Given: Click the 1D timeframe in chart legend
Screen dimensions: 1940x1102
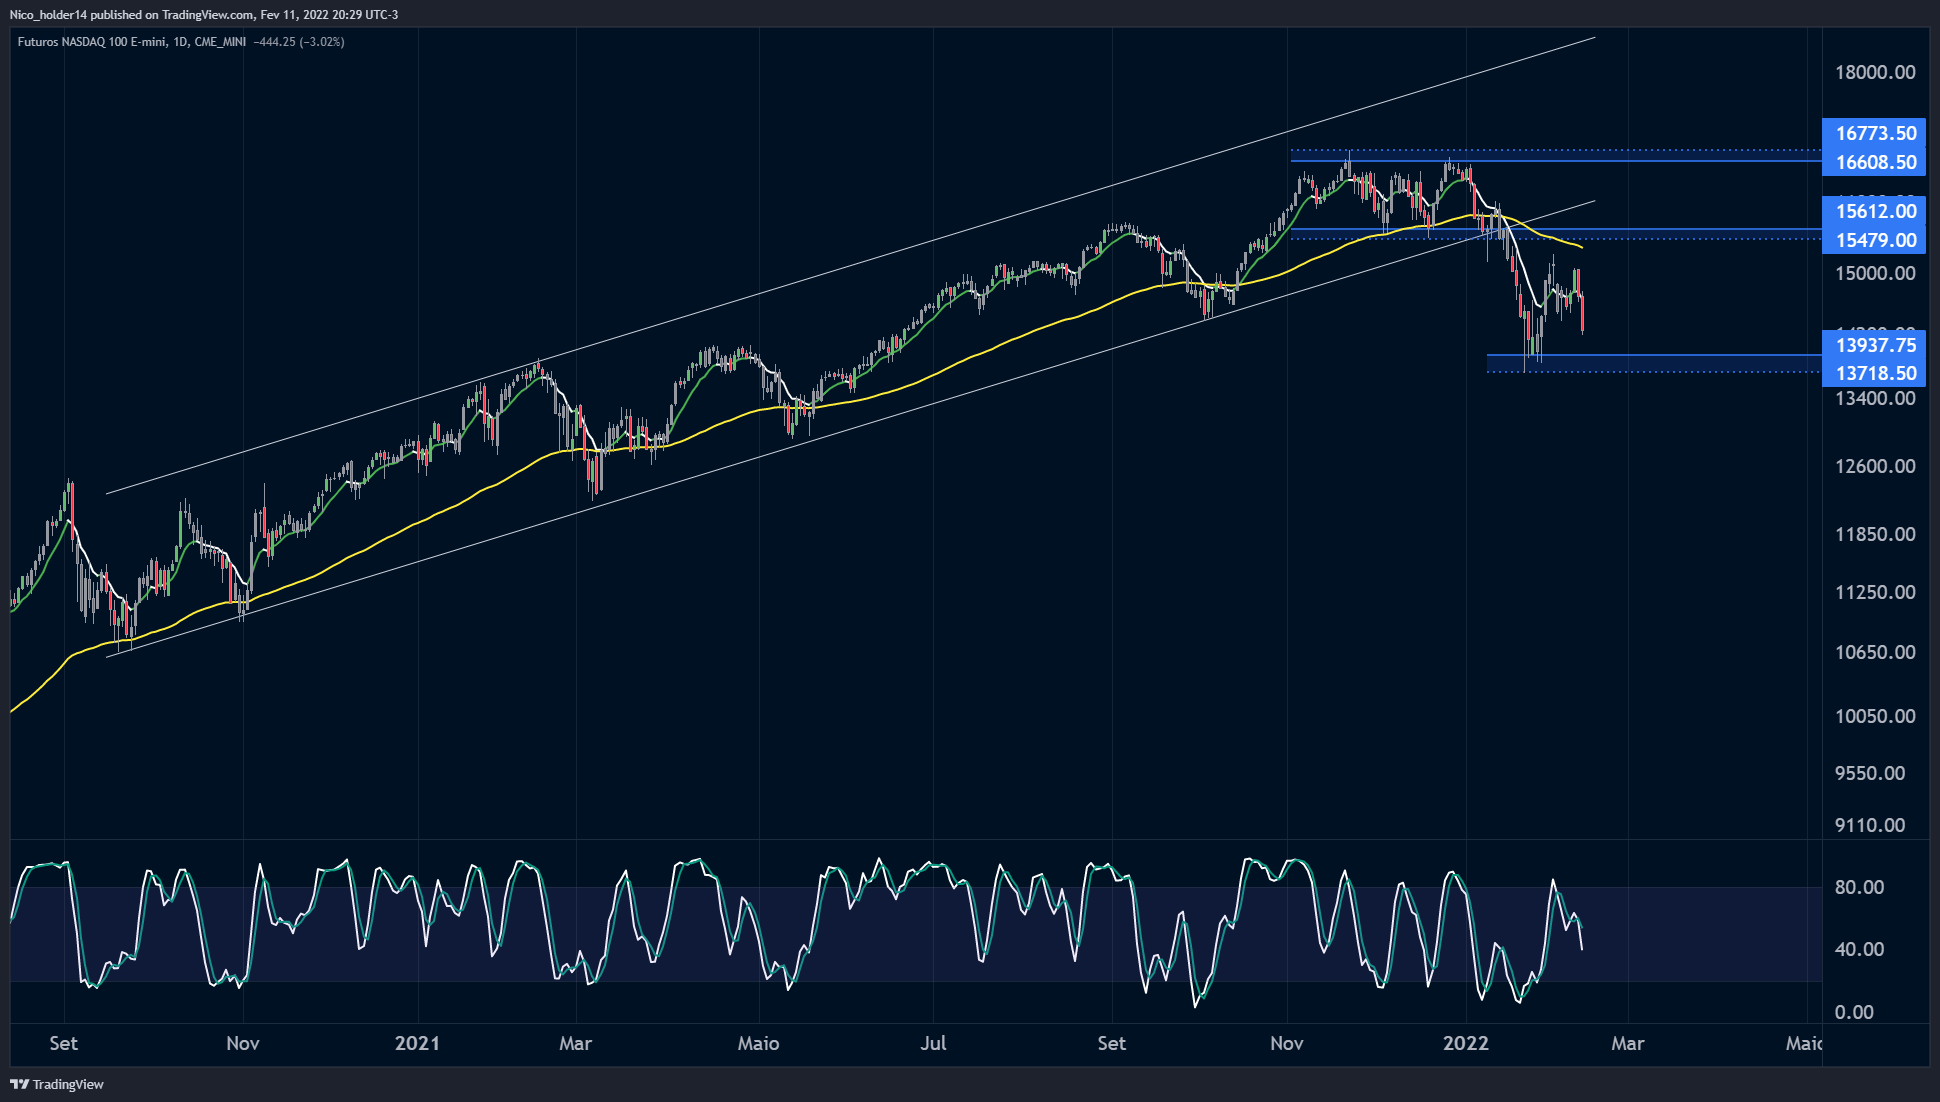Looking at the screenshot, I should (x=181, y=42).
